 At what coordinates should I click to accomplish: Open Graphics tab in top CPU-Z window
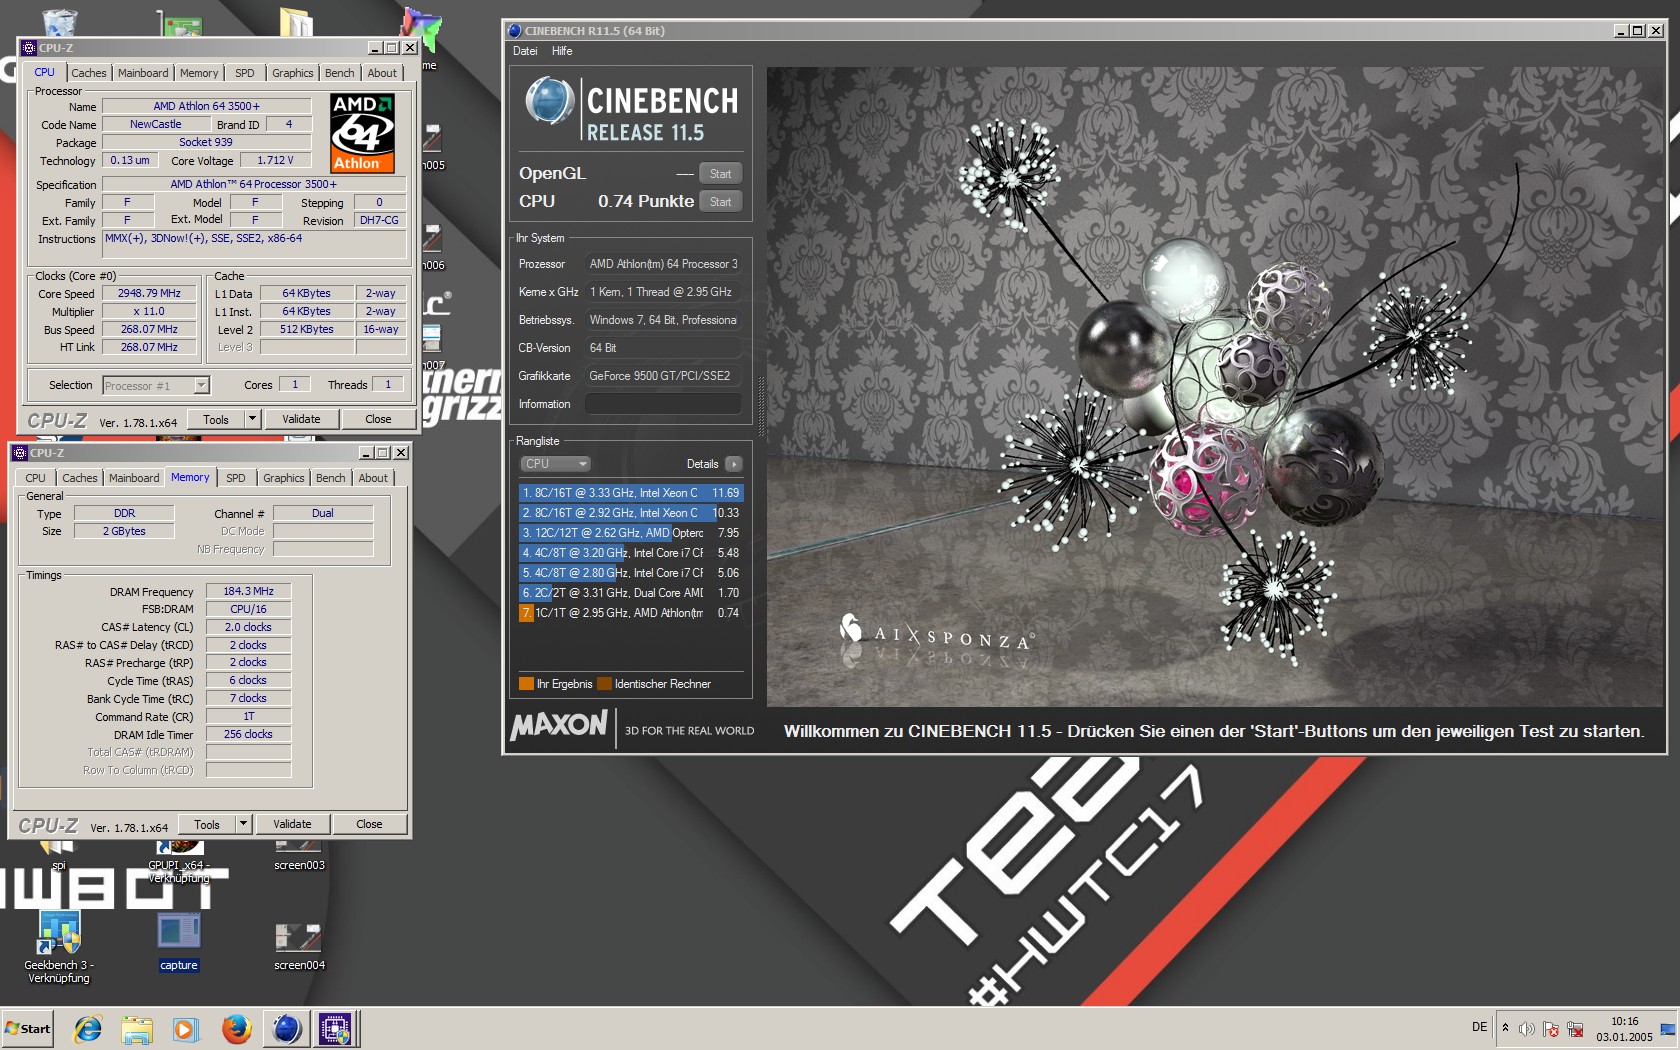click(293, 73)
